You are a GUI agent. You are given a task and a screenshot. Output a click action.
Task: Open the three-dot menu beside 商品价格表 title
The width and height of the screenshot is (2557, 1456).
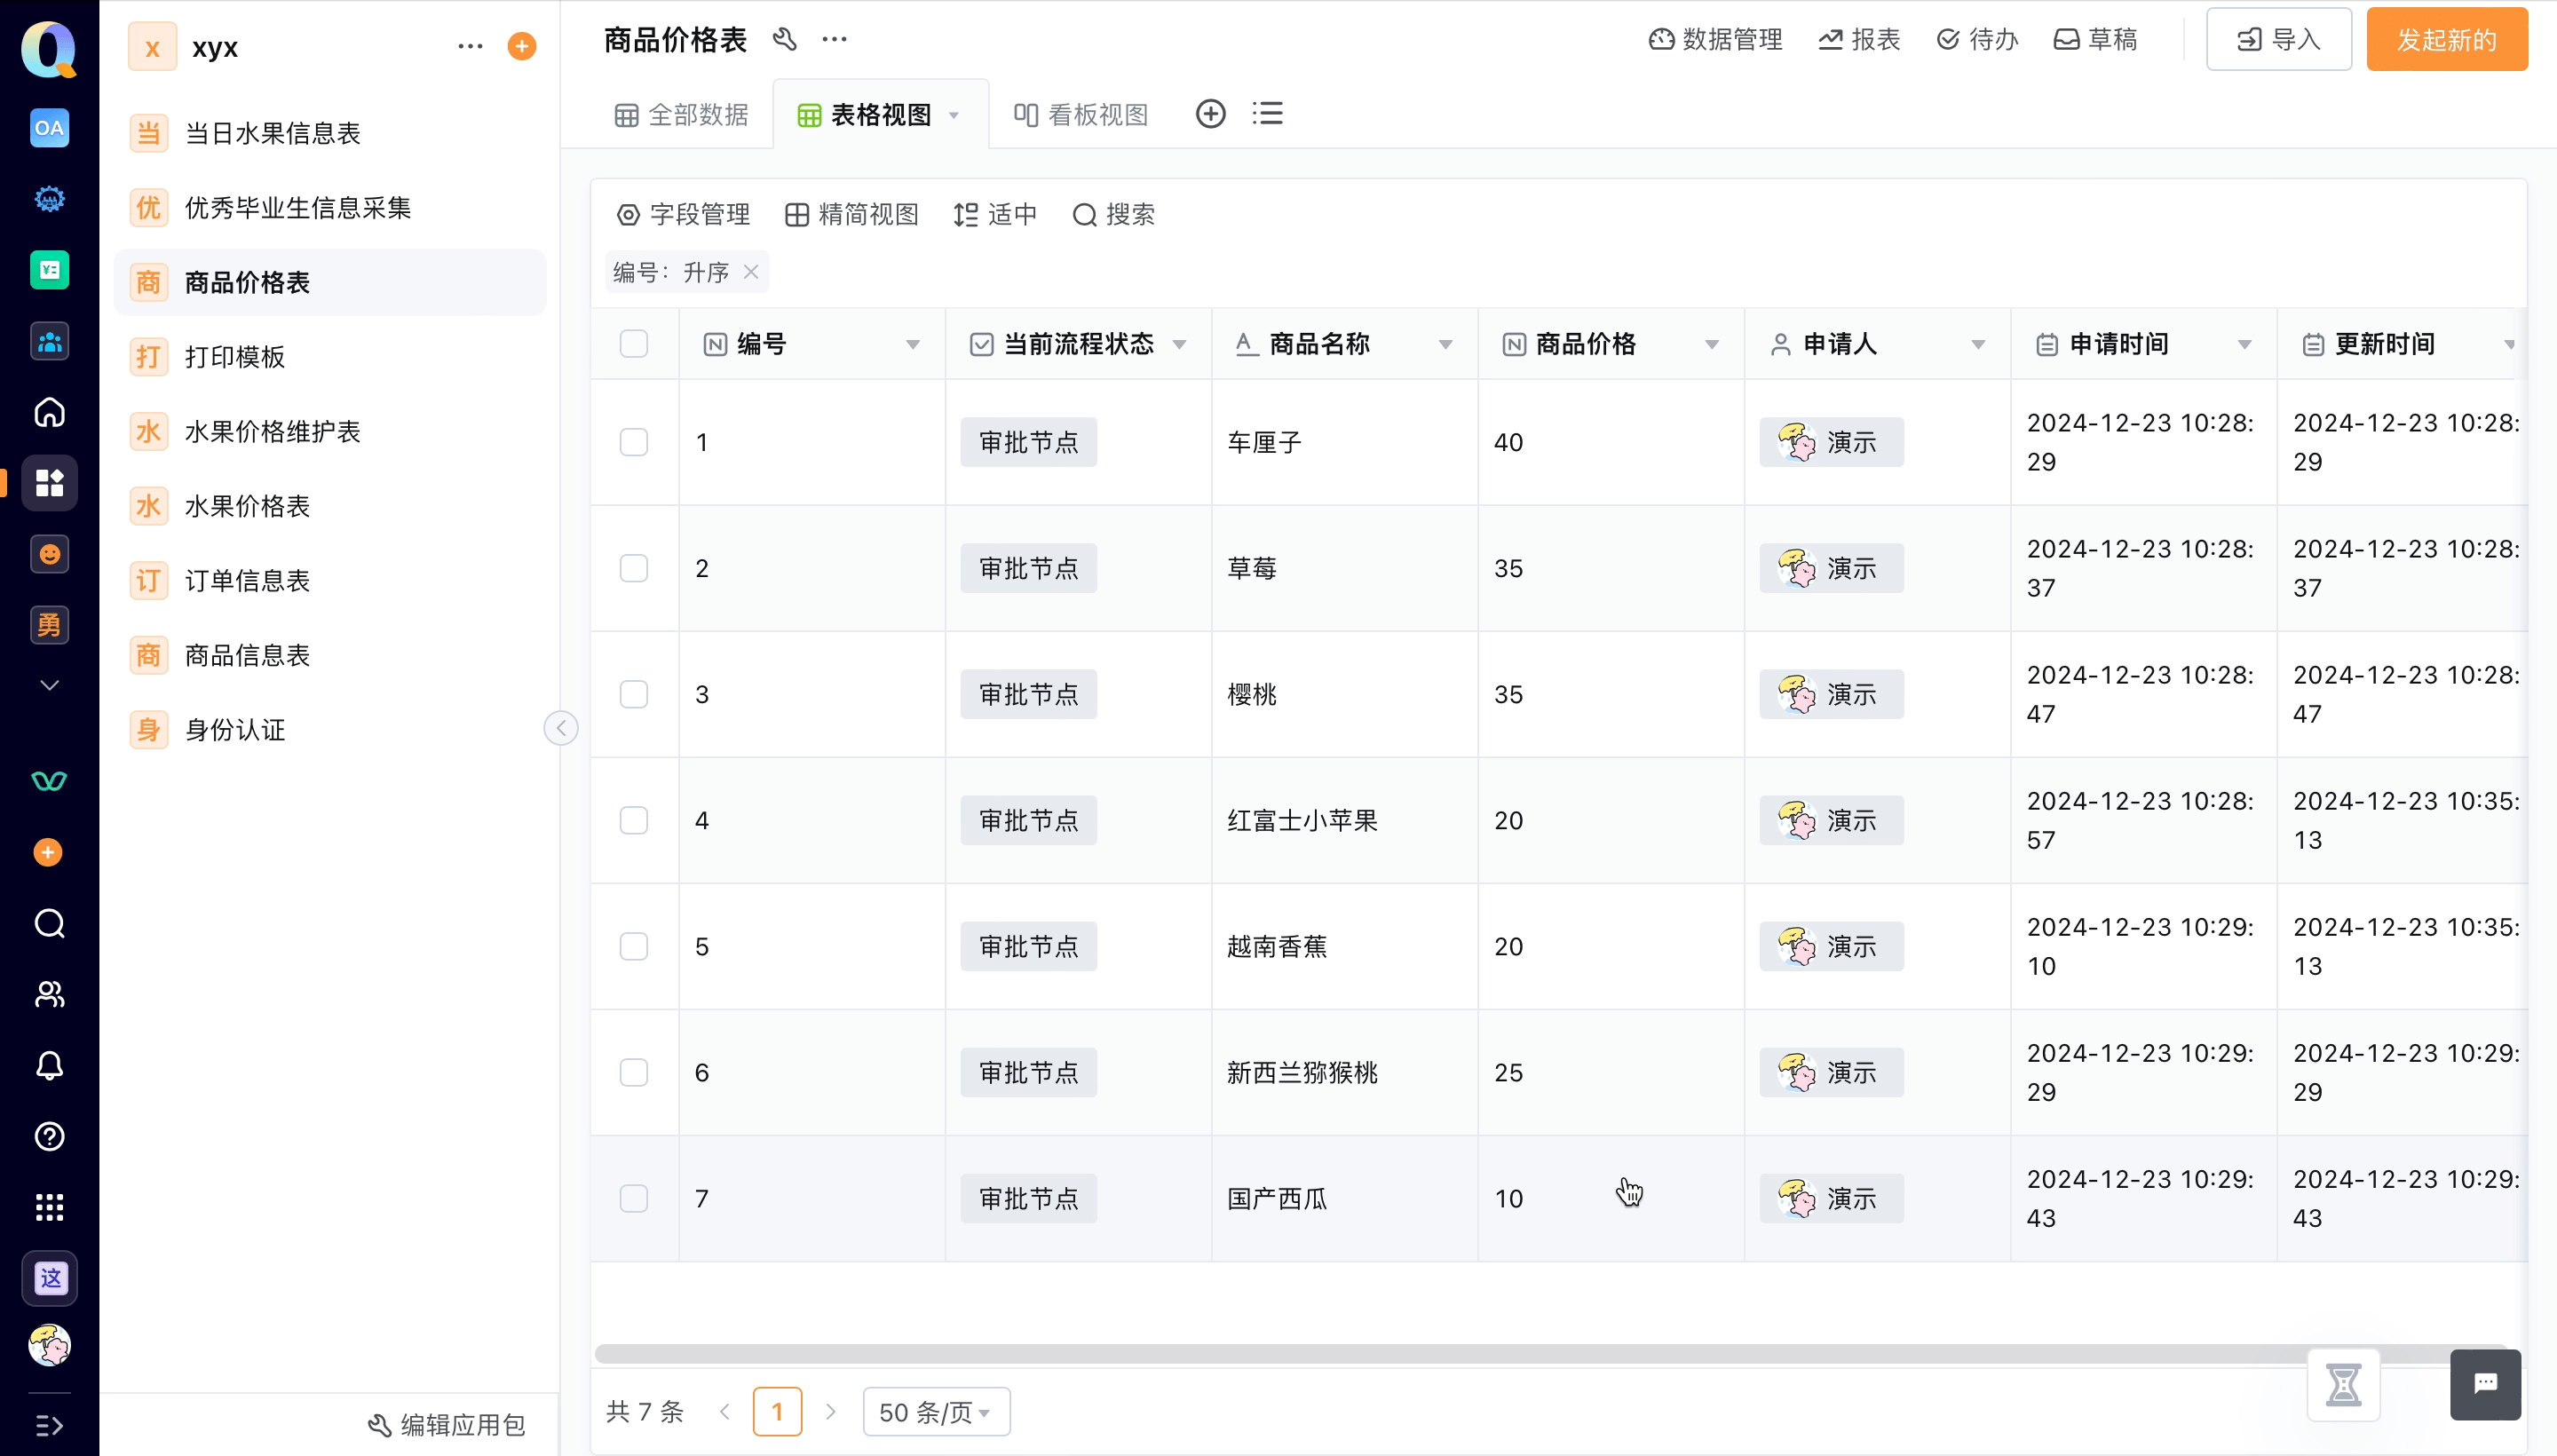[x=834, y=40]
